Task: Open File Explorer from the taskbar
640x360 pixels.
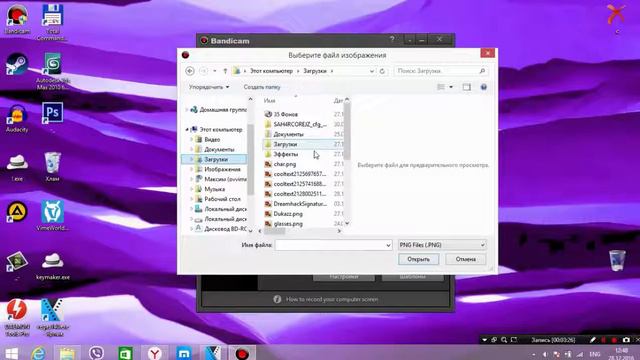Action: pyautogui.click(x=67, y=353)
